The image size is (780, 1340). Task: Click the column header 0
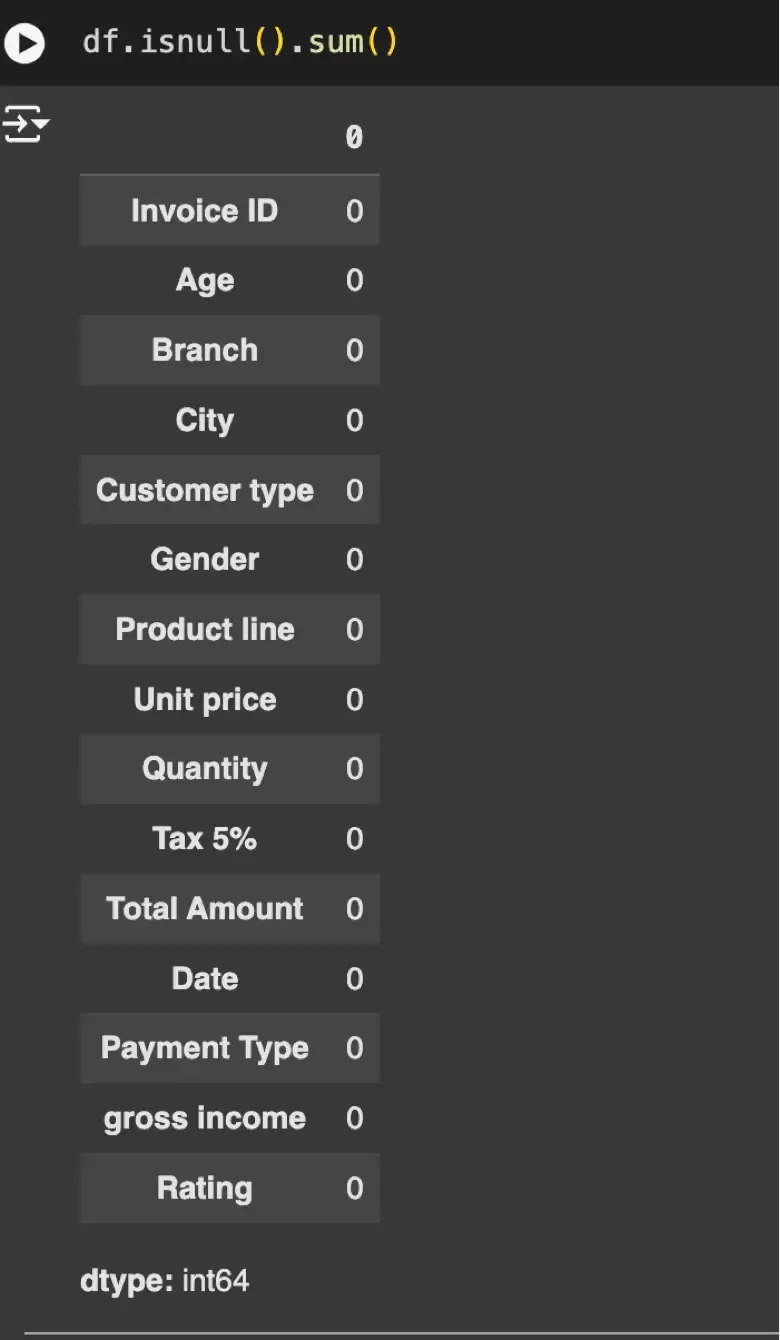point(354,137)
